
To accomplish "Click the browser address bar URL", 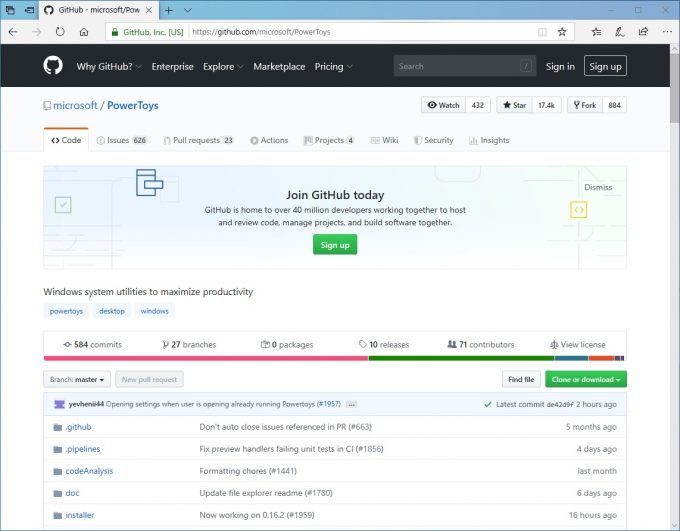I will (261, 32).
